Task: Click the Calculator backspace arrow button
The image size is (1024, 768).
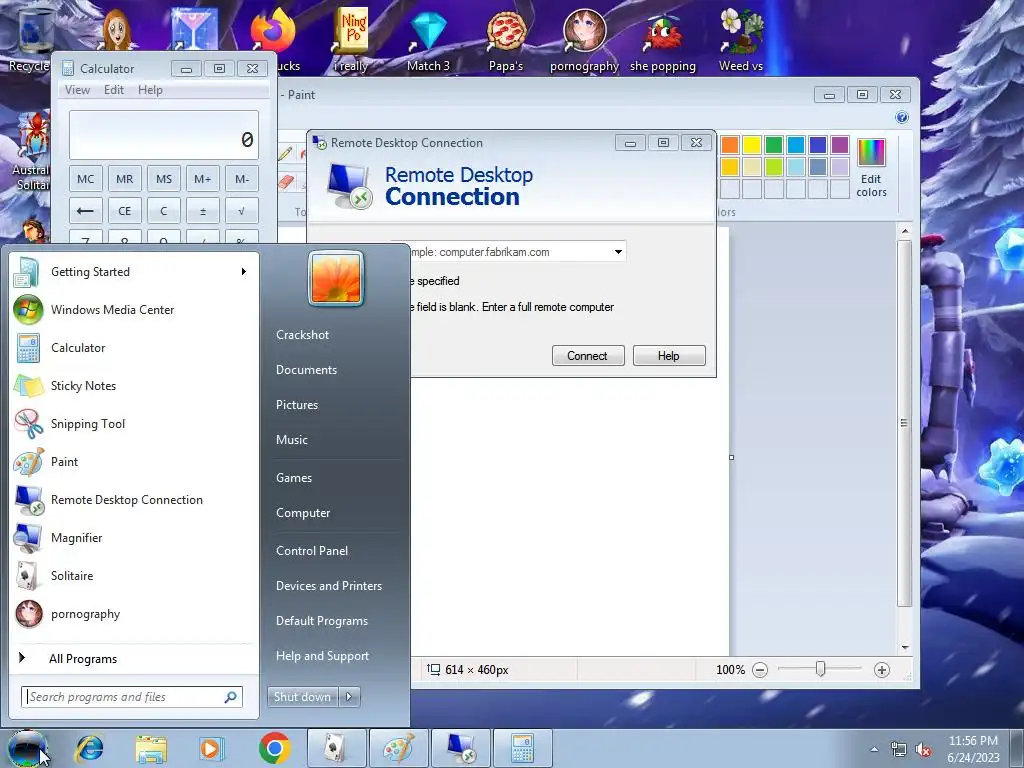Action: (86, 211)
